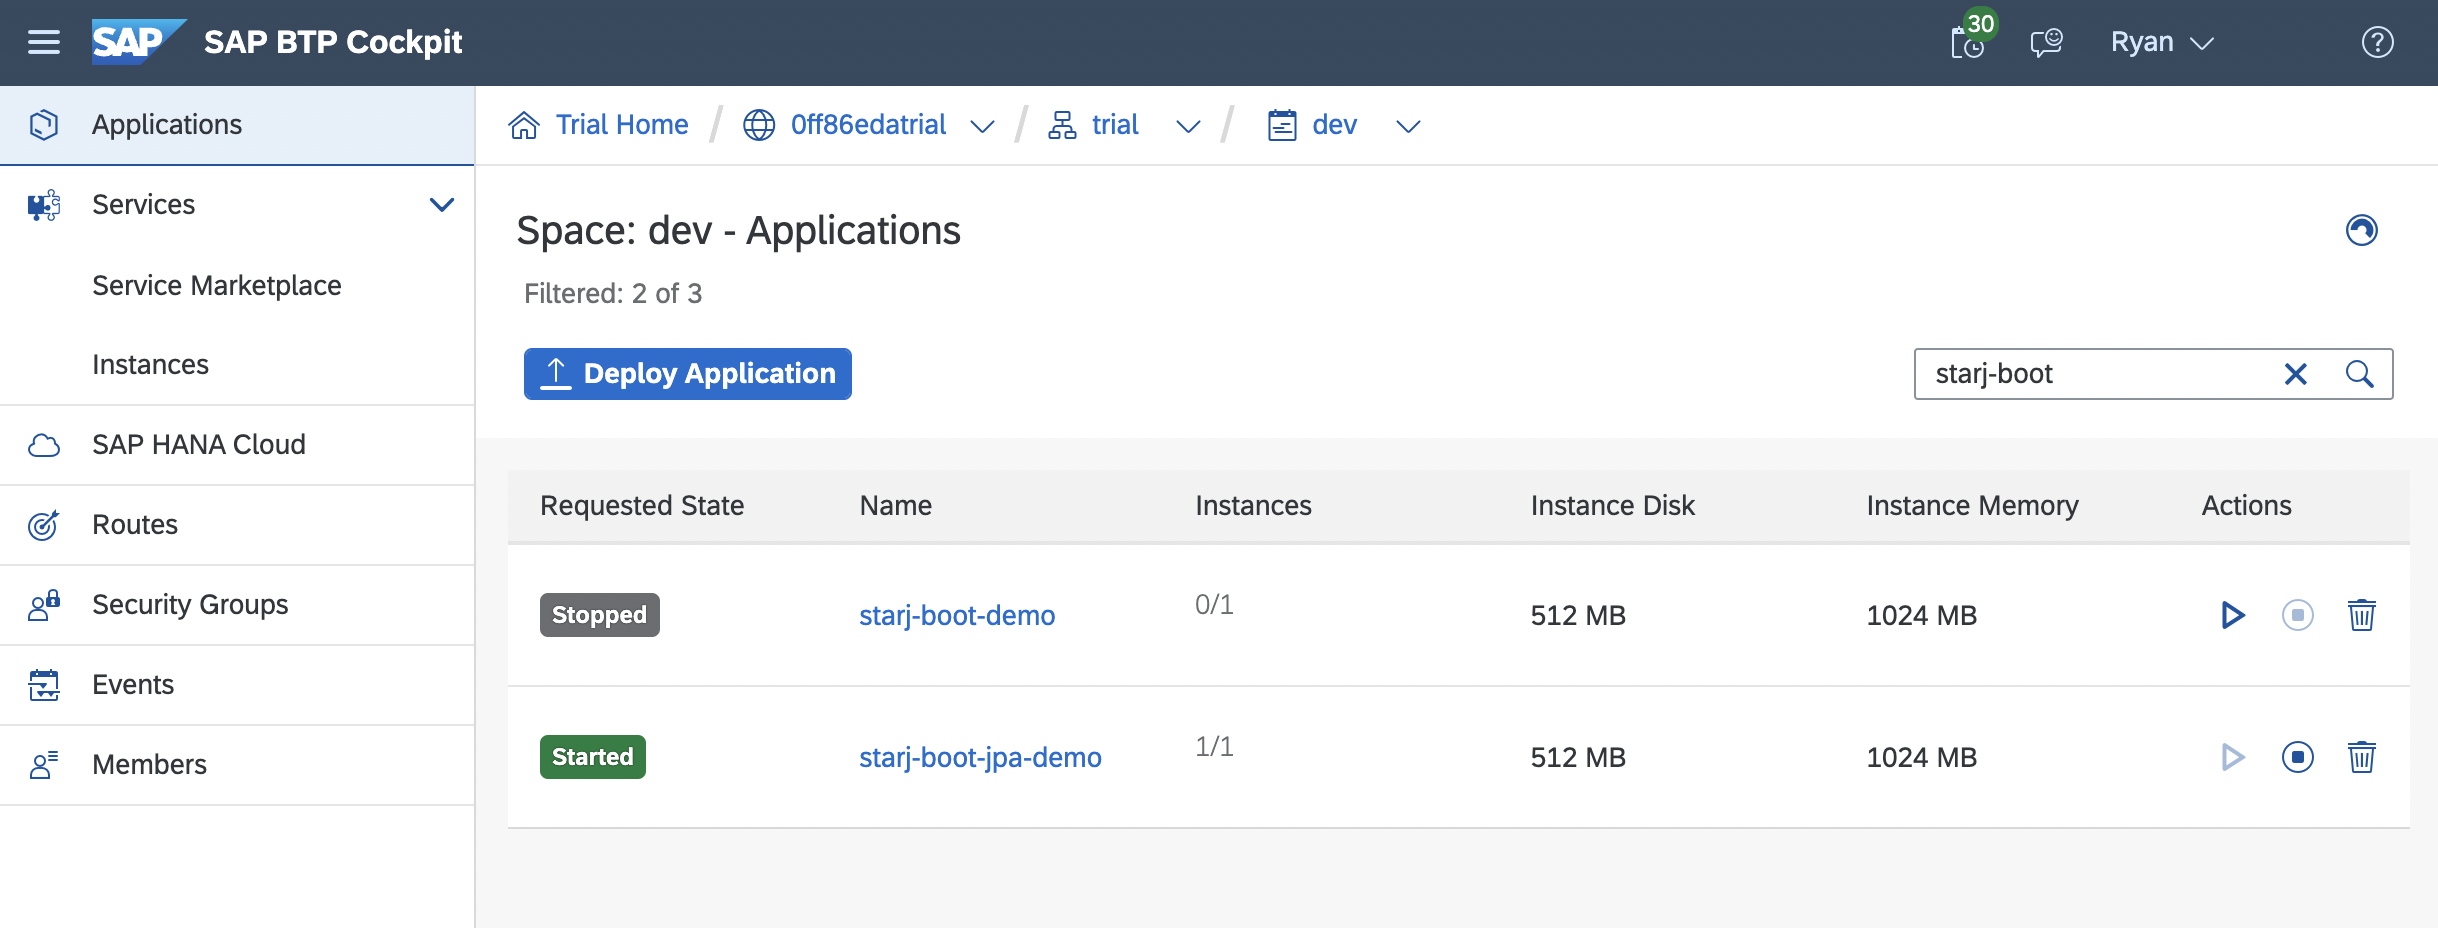This screenshot has height=928, width=2438.
Task: Click the Routes target icon
Action: coord(44,525)
